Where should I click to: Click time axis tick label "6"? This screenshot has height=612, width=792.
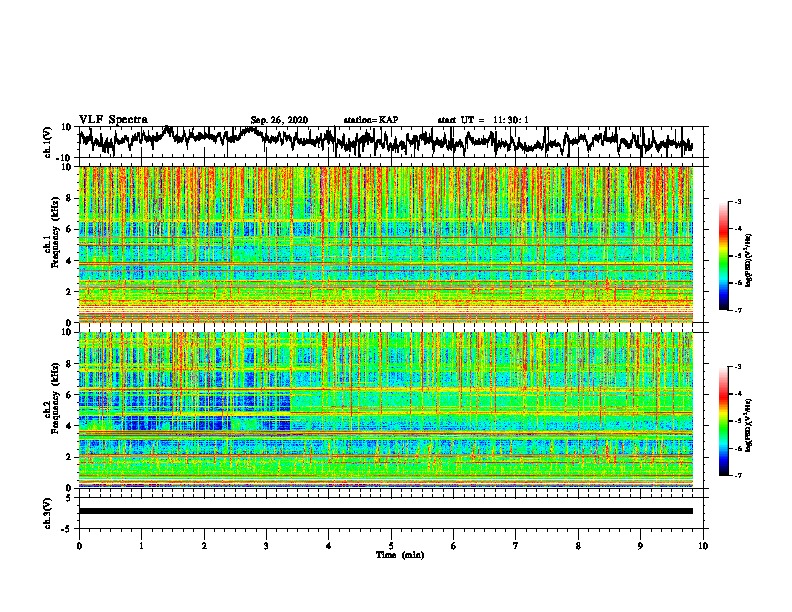tap(454, 546)
